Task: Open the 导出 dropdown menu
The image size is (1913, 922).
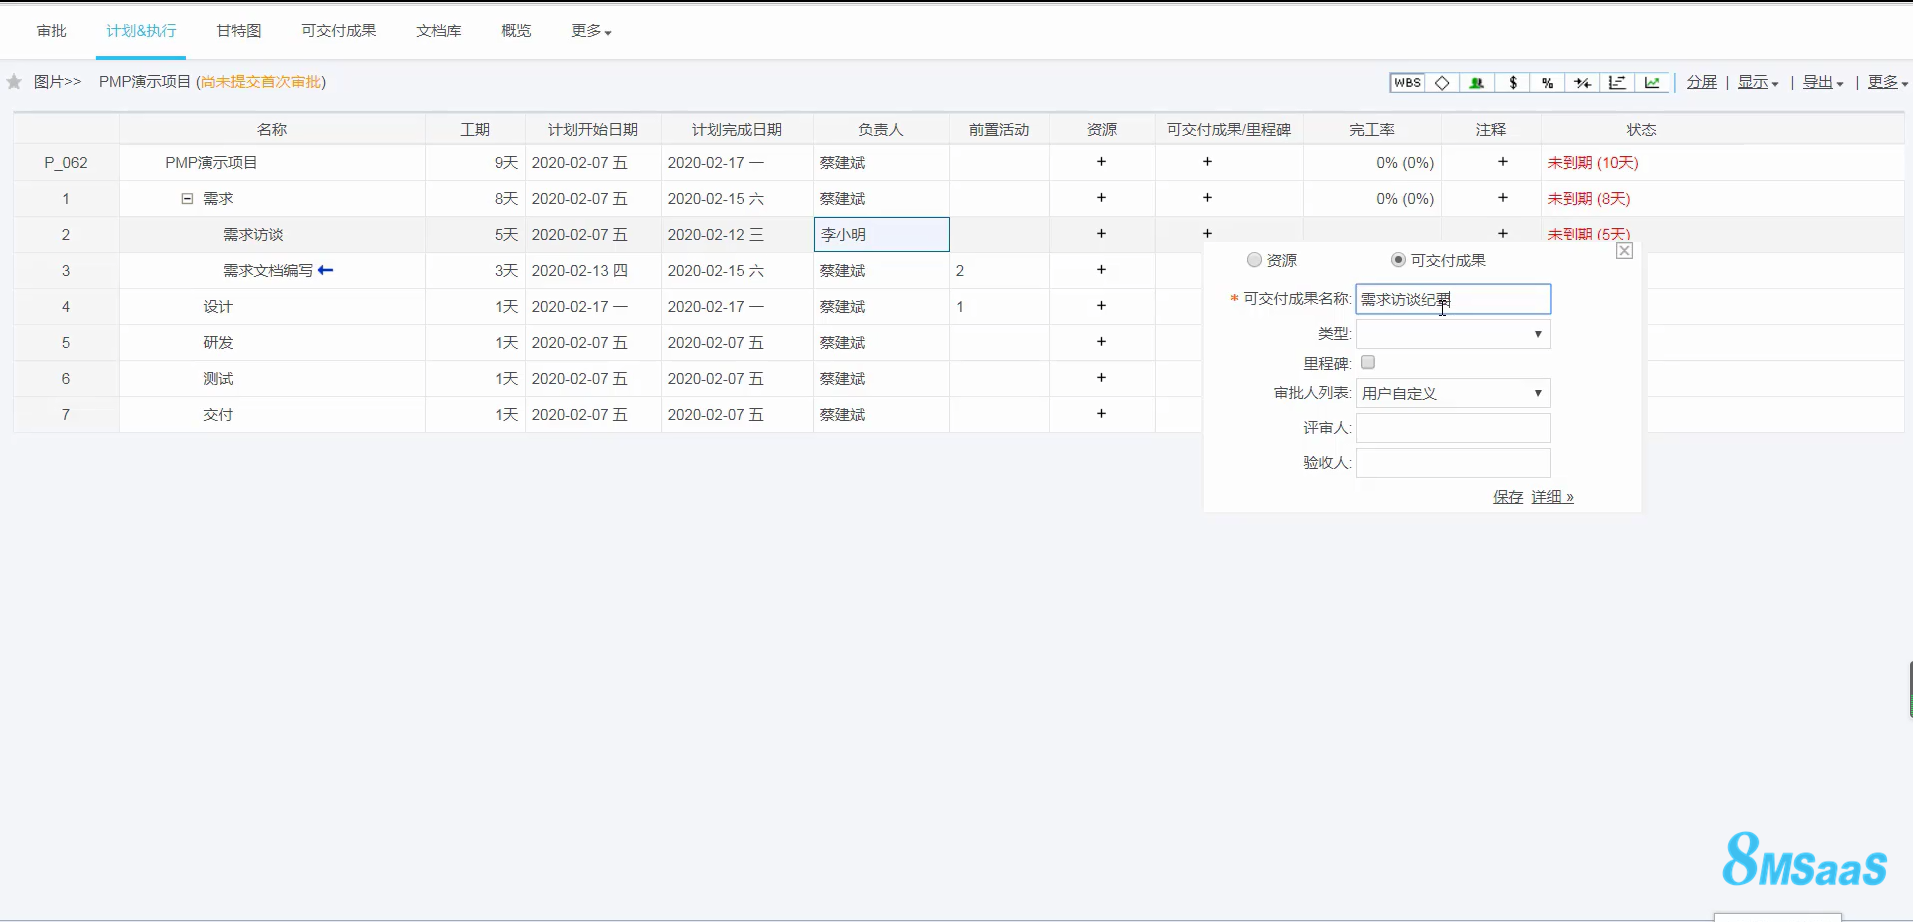Action: pyautogui.click(x=1823, y=83)
